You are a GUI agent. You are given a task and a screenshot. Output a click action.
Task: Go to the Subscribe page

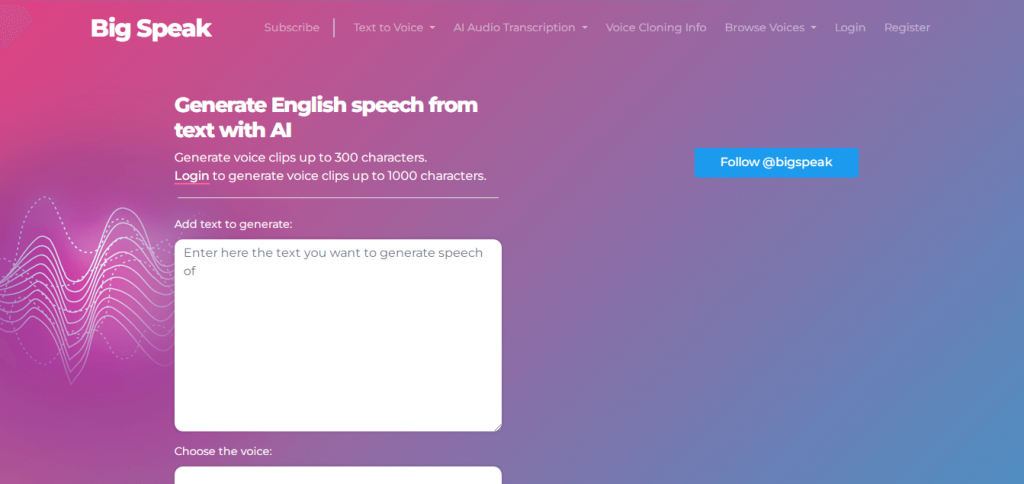tap(292, 27)
